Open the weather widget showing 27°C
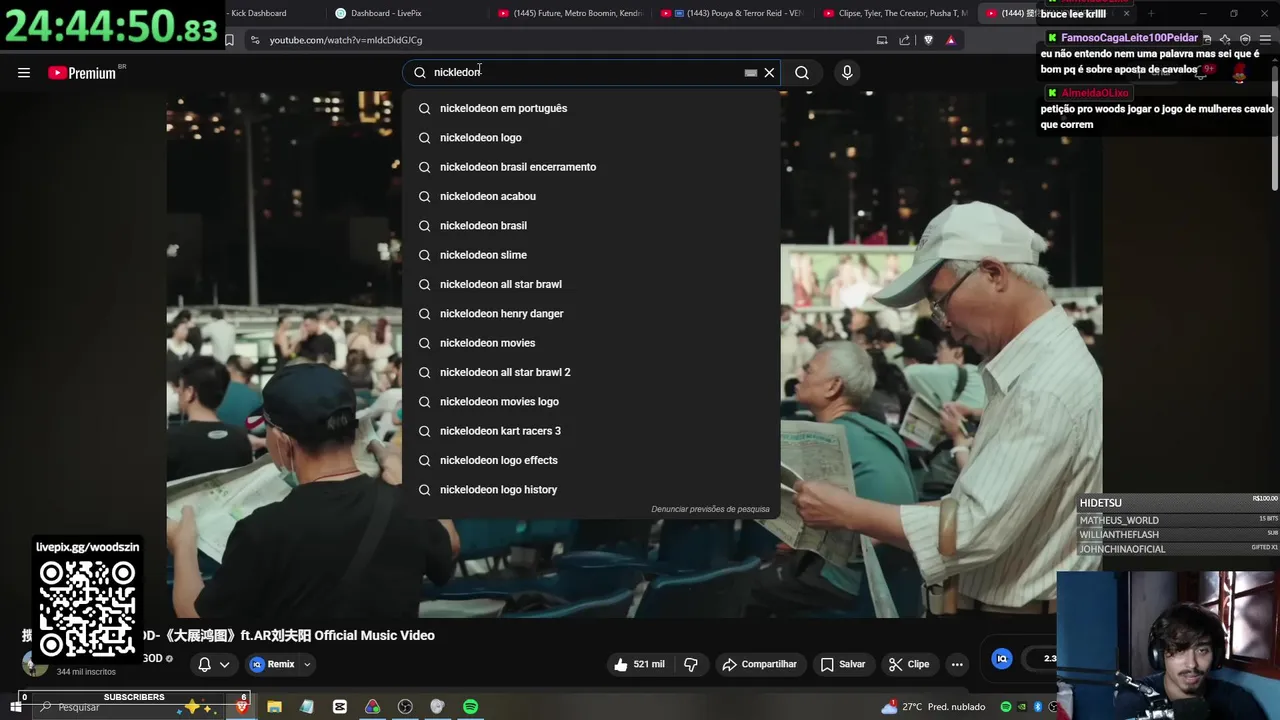Viewport: 1280px width, 720px height. pos(933,707)
